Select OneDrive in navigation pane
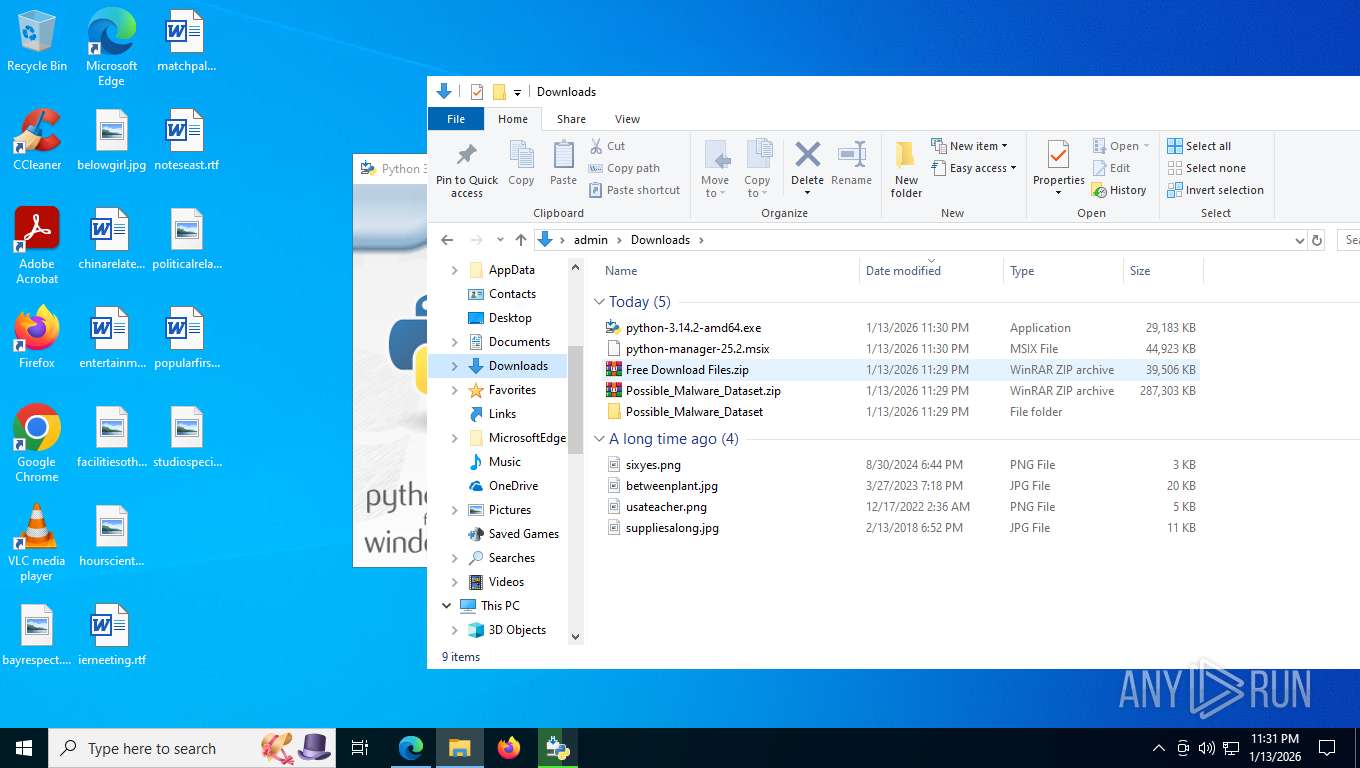 [x=513, y=486]
